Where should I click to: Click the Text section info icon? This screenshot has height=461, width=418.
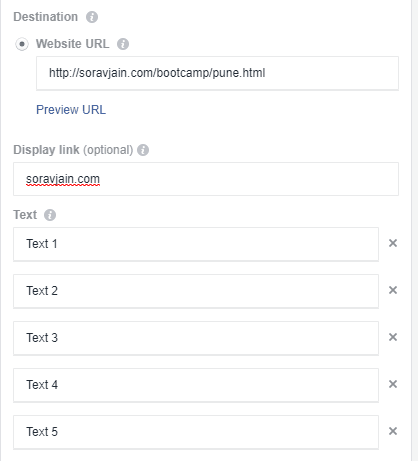pos(50,215)
